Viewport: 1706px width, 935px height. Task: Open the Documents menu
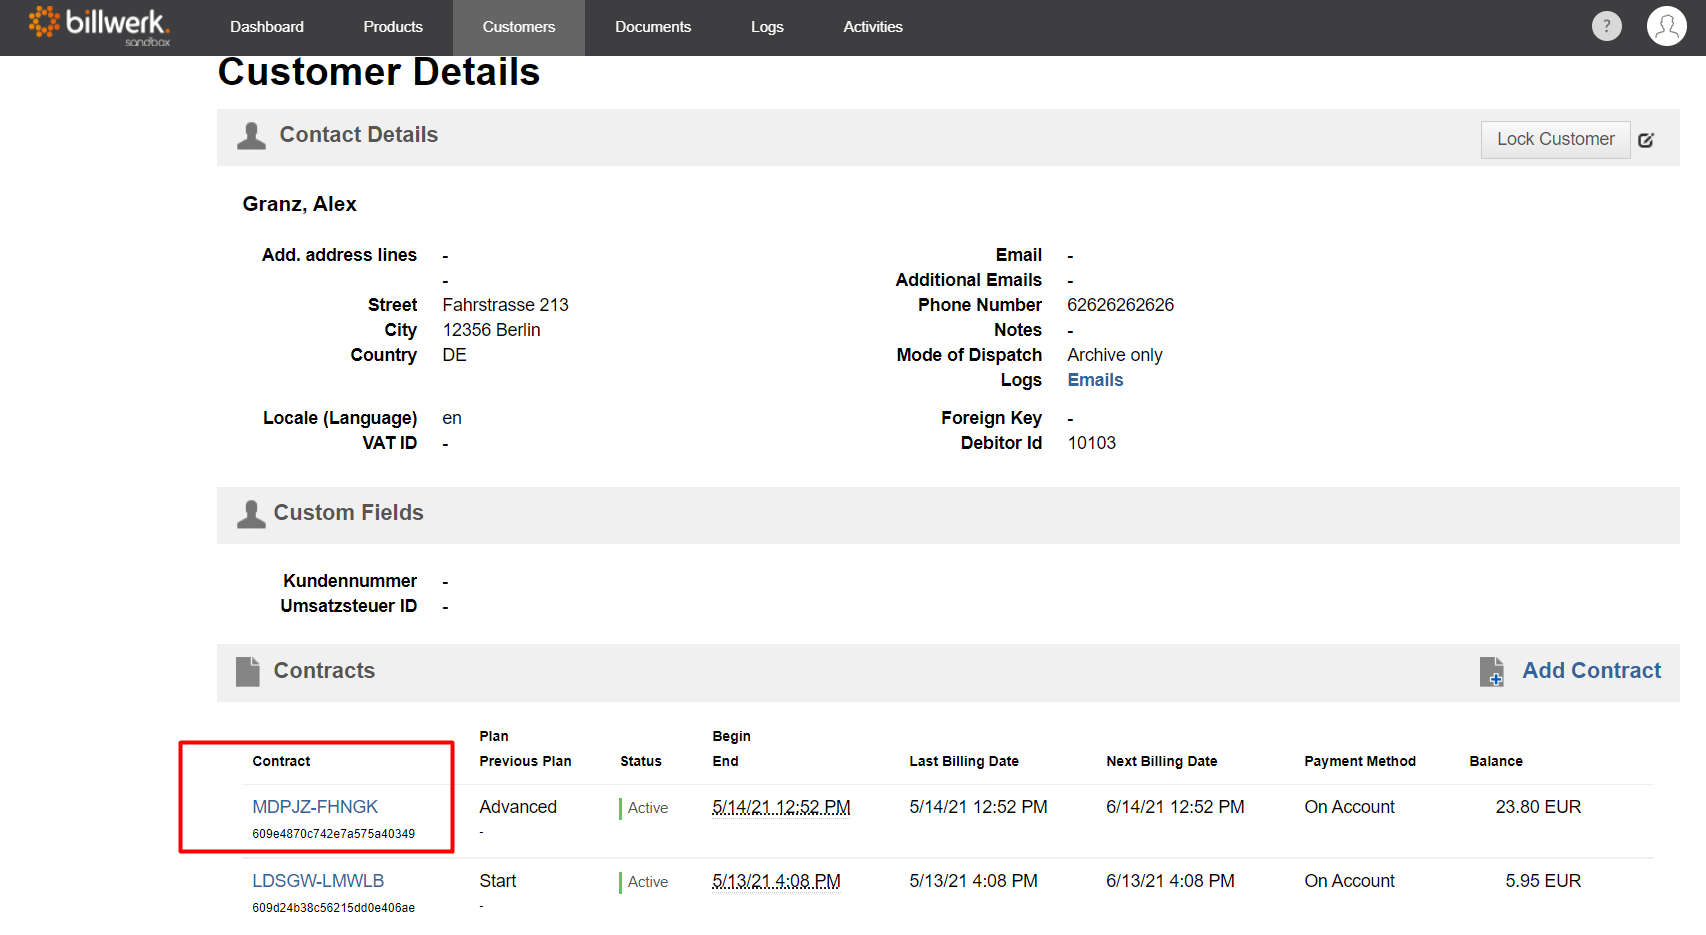click(x=653, y=27)
